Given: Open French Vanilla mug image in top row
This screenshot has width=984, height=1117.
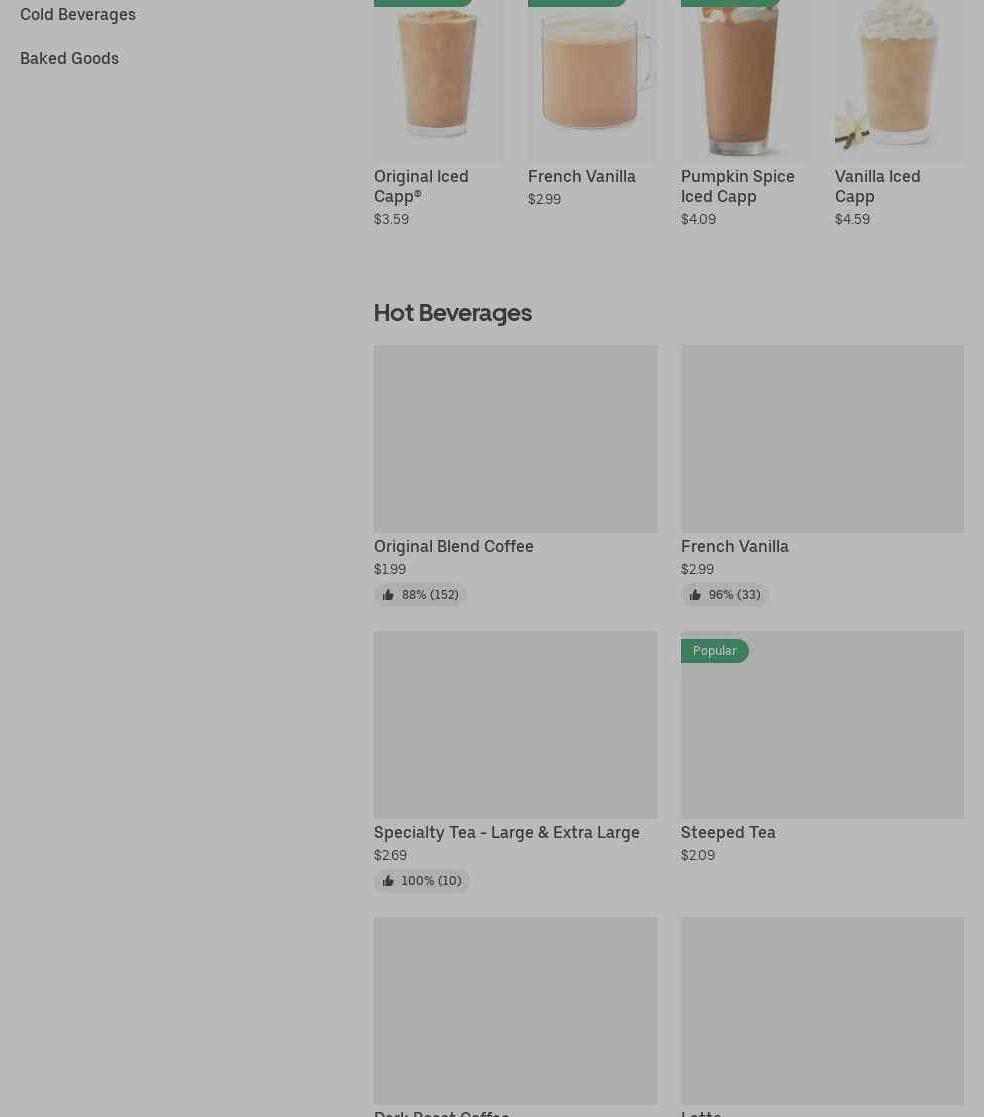Looking at the screenshot, I should tap(592, 80).
